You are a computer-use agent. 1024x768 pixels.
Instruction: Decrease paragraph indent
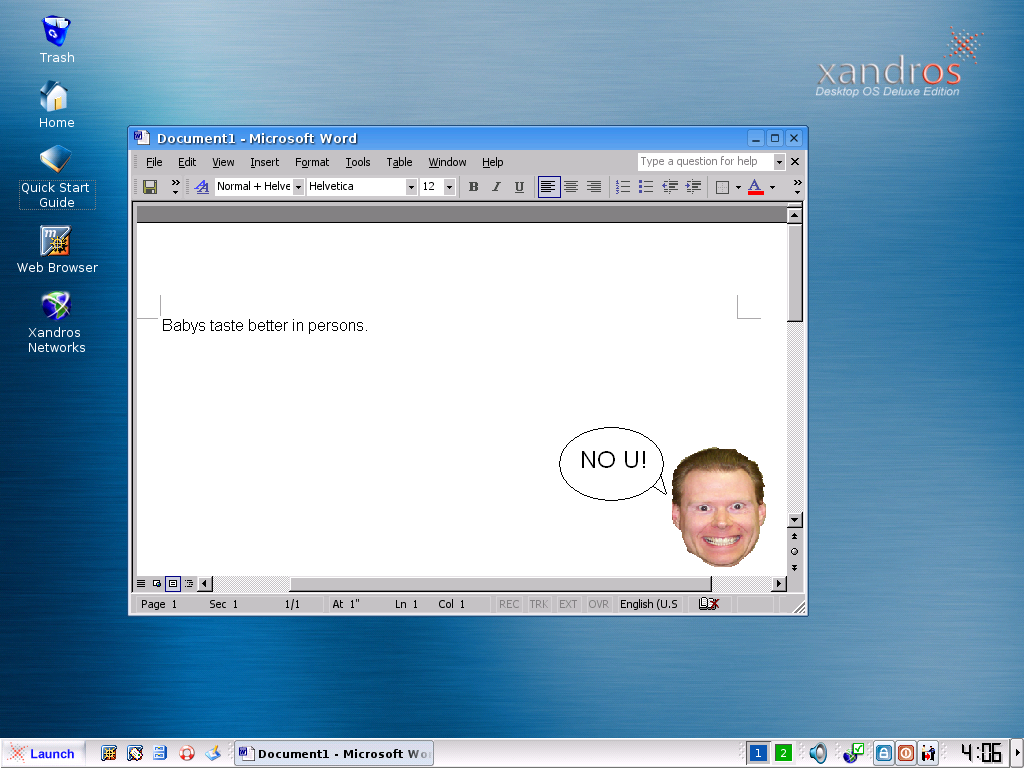pyautogui.click(x=669, y=187)
